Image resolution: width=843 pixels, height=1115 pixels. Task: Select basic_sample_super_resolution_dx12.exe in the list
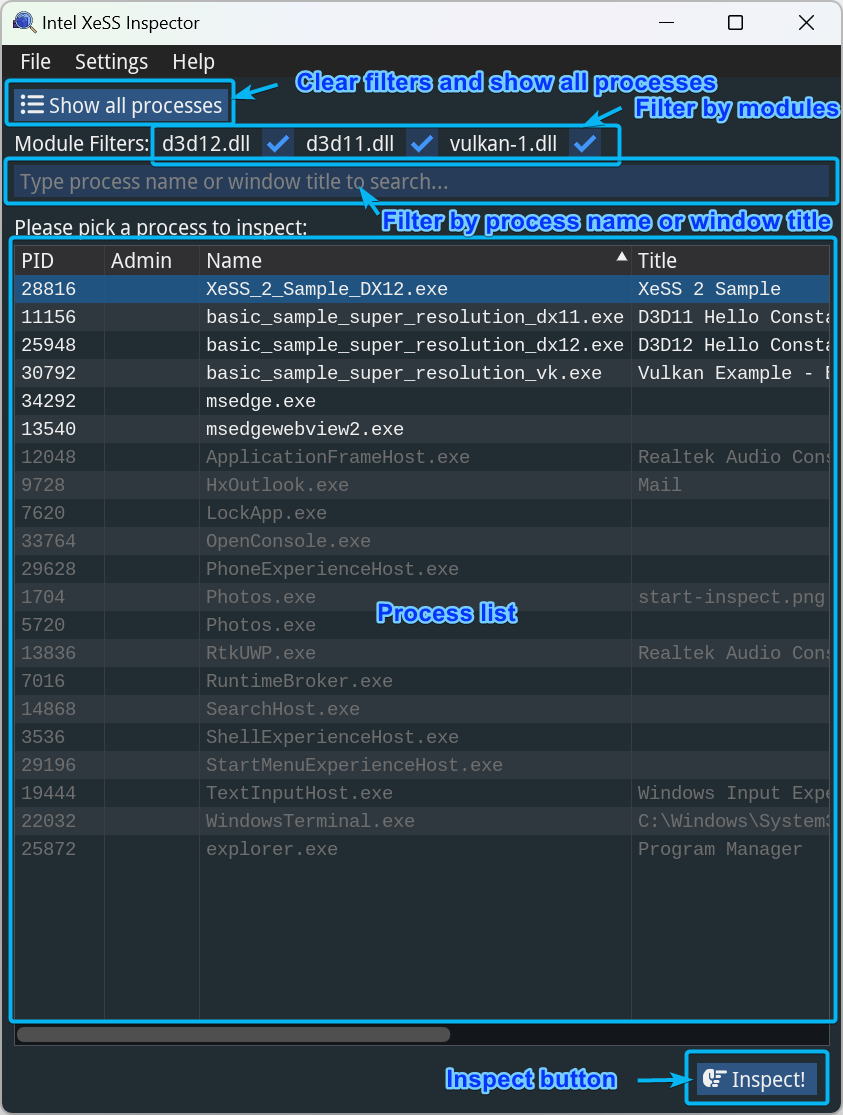421,345
